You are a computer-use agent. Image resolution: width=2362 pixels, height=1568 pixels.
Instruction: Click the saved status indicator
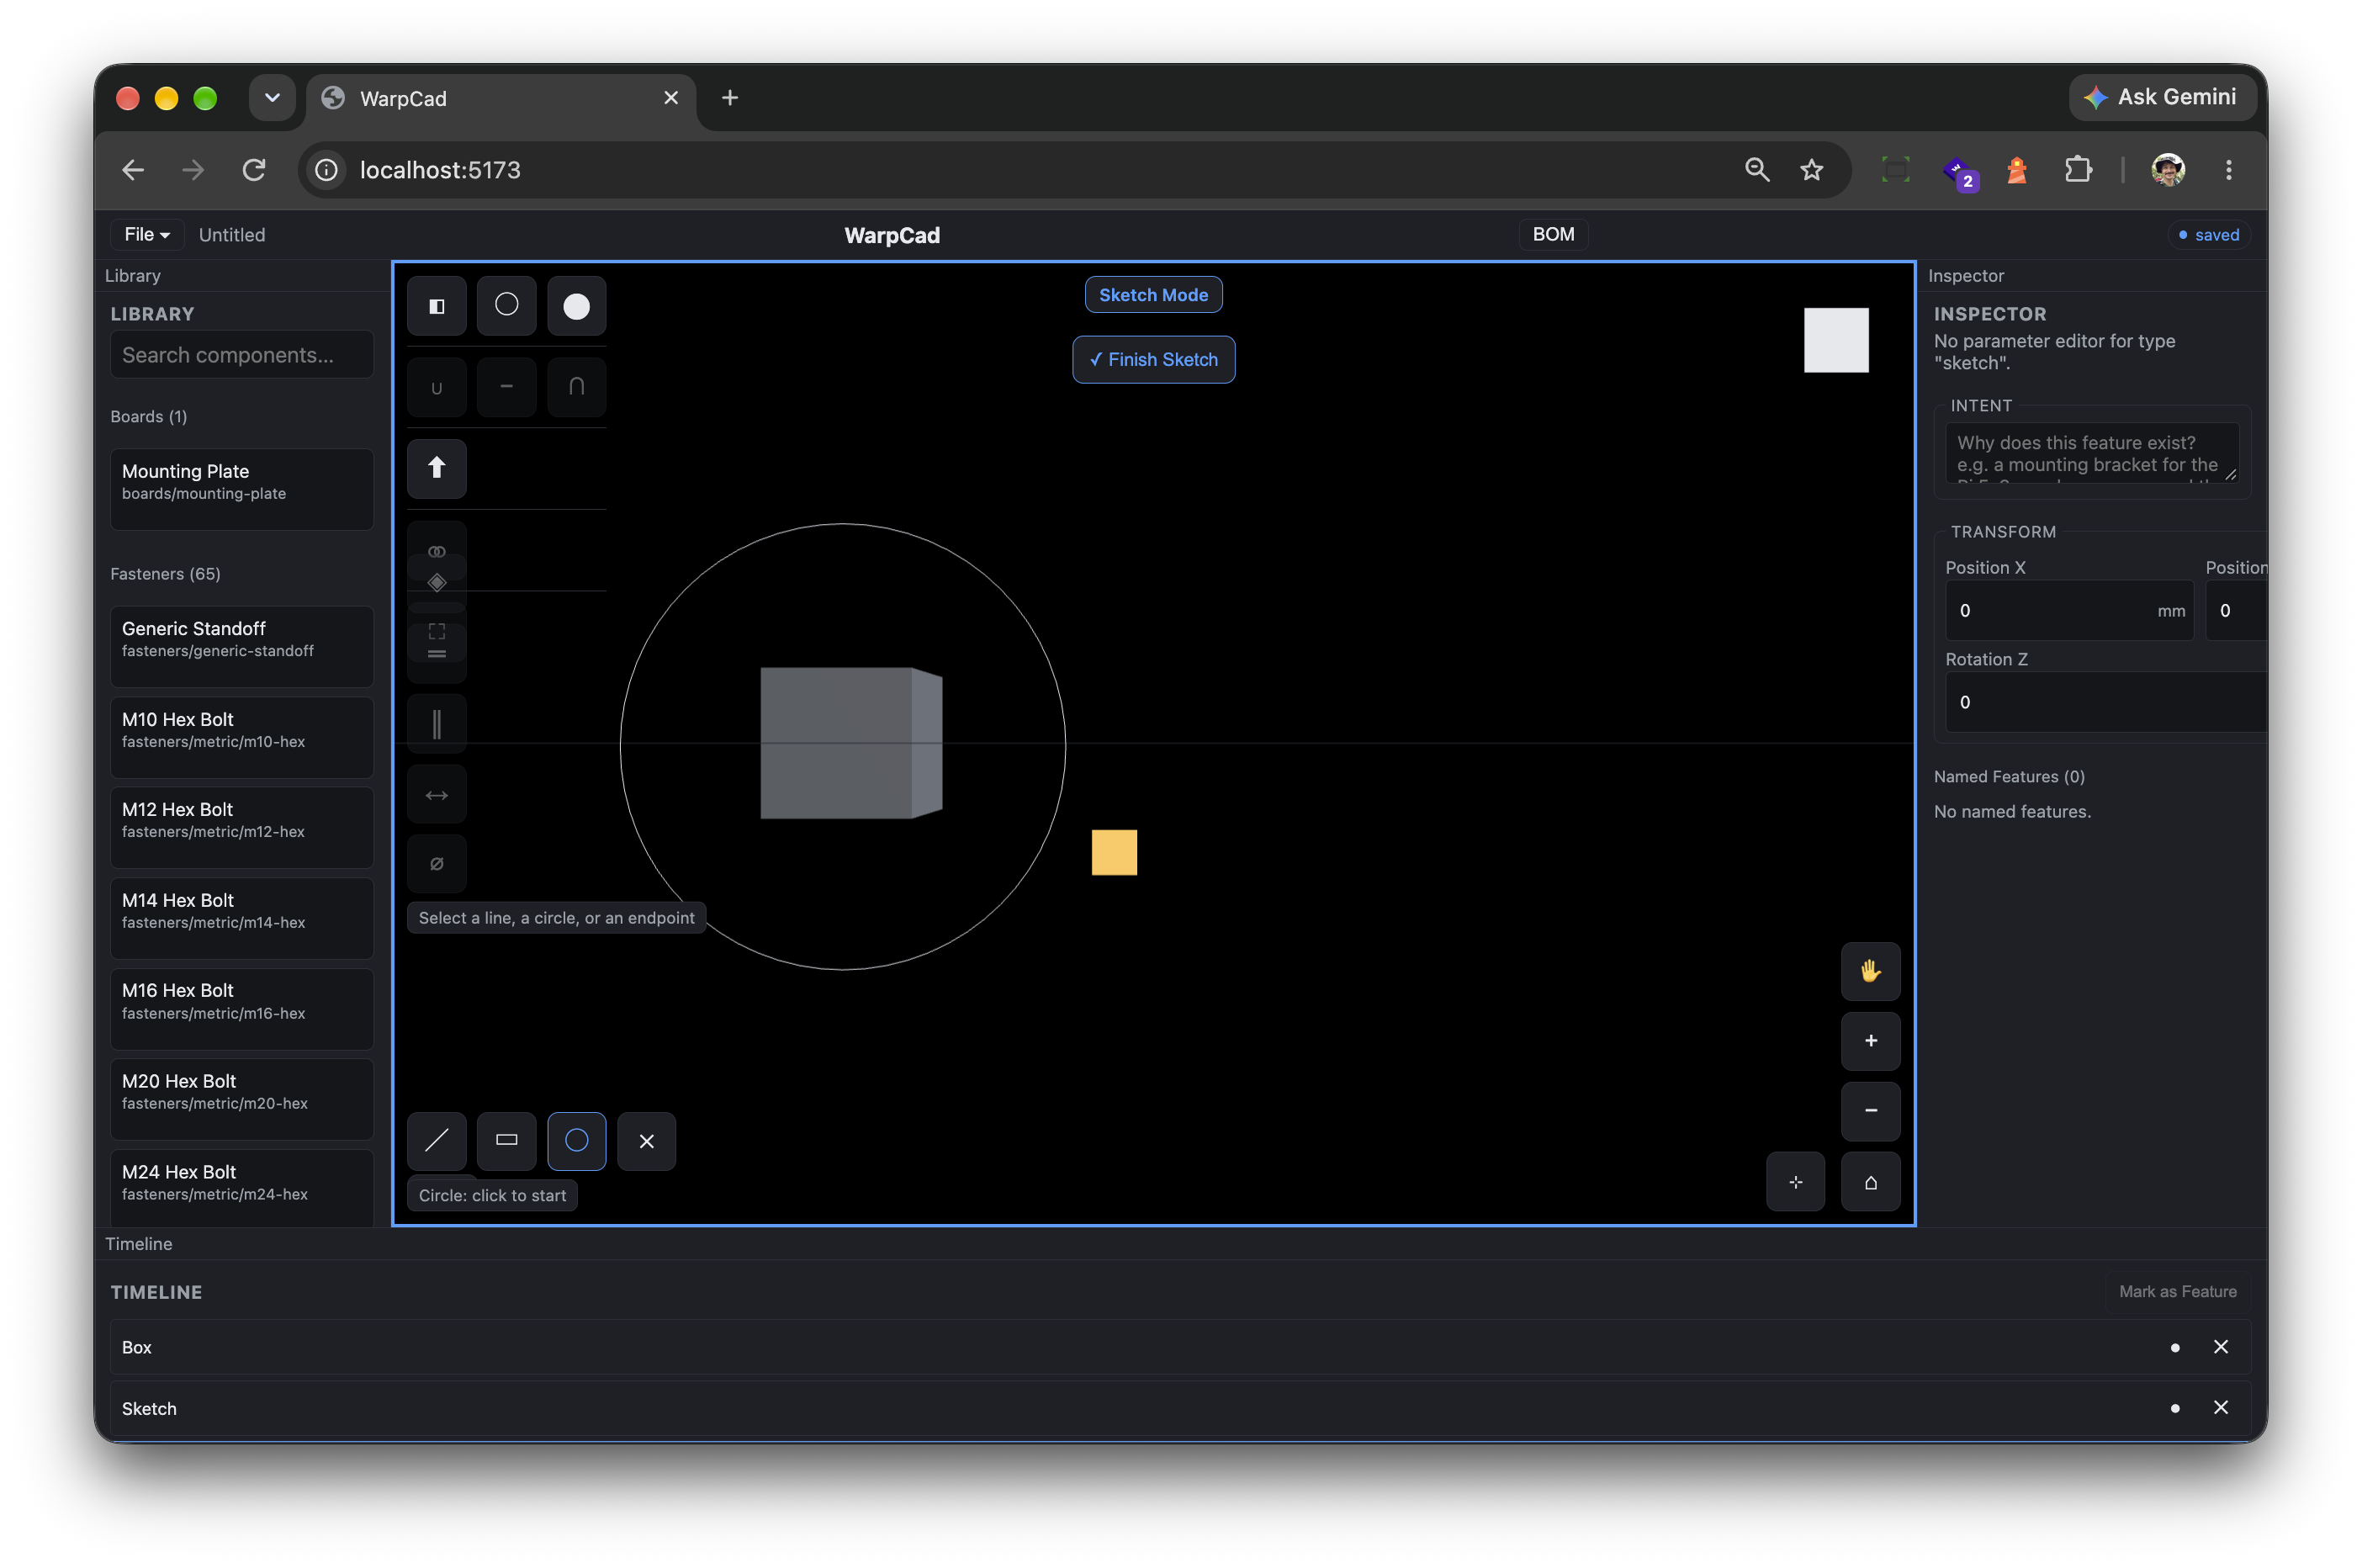pos(2208,235)
